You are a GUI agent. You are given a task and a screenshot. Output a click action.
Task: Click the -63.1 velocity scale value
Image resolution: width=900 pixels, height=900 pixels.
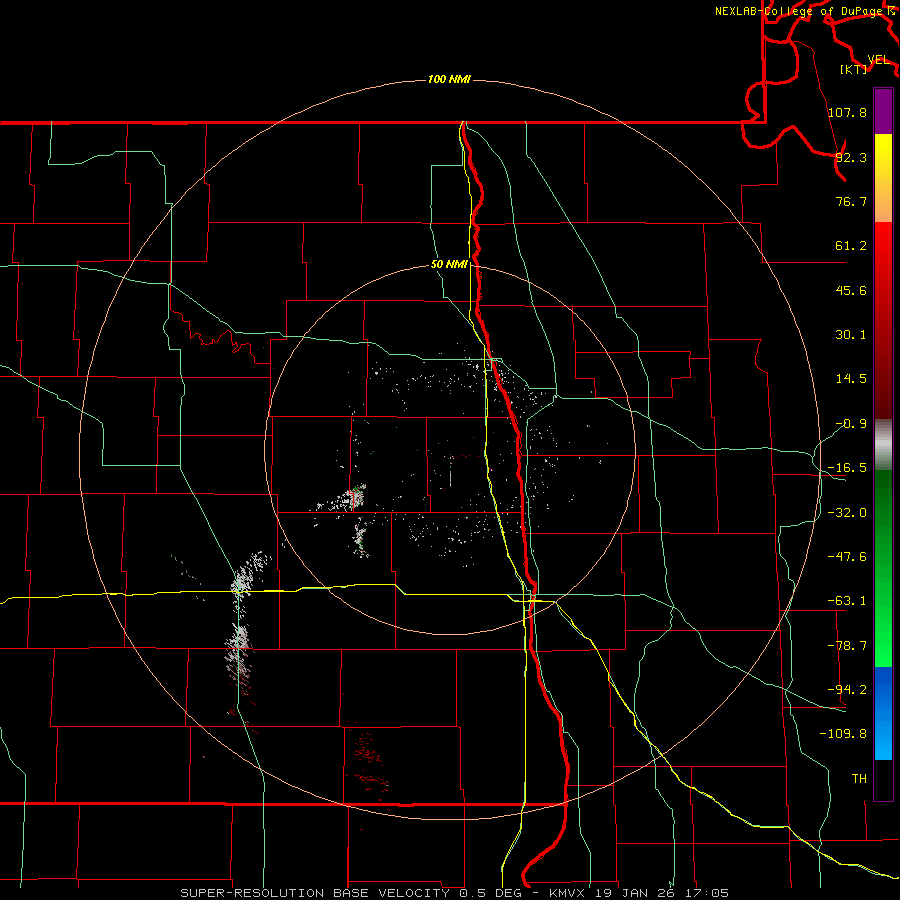coord(847,601)
